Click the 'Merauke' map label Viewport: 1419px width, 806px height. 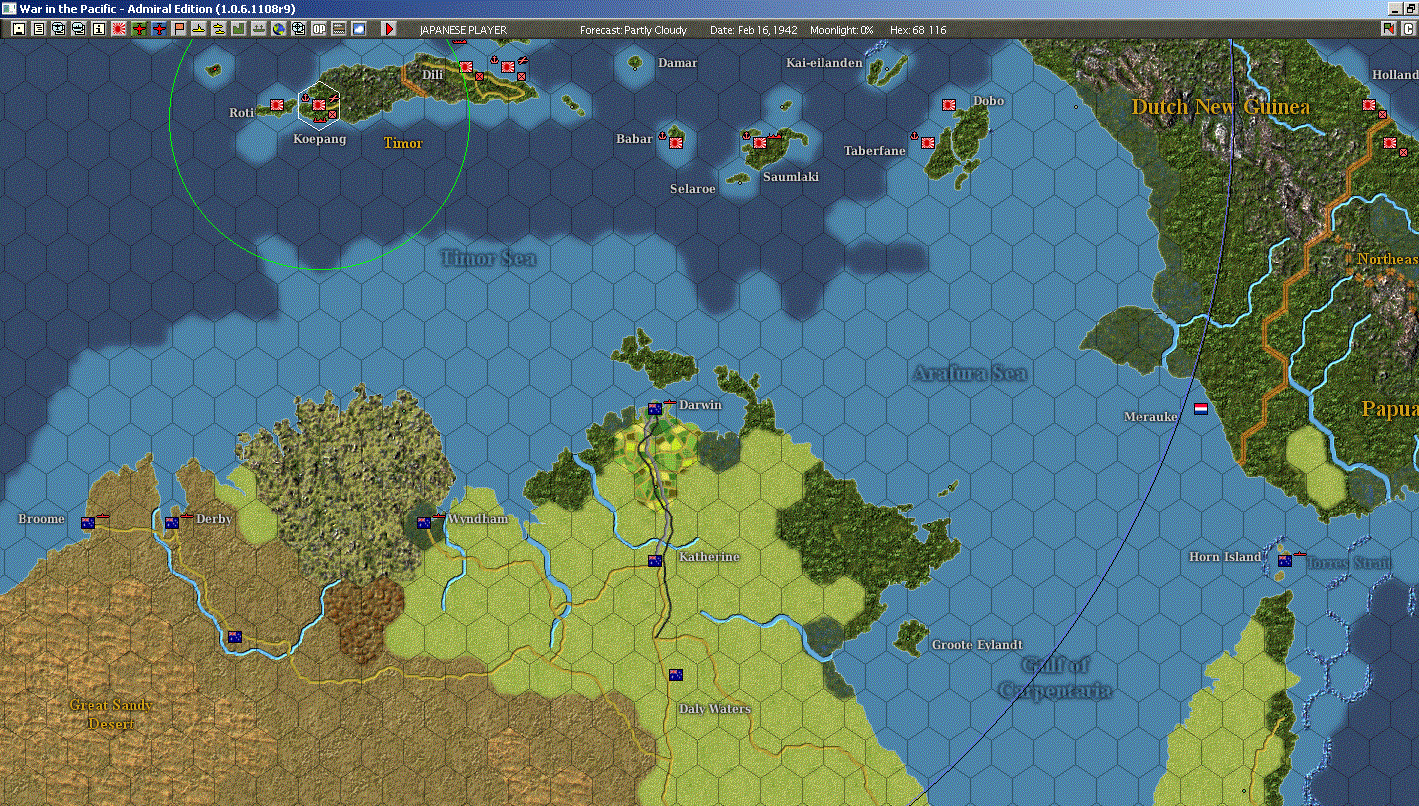(1151, 416)
